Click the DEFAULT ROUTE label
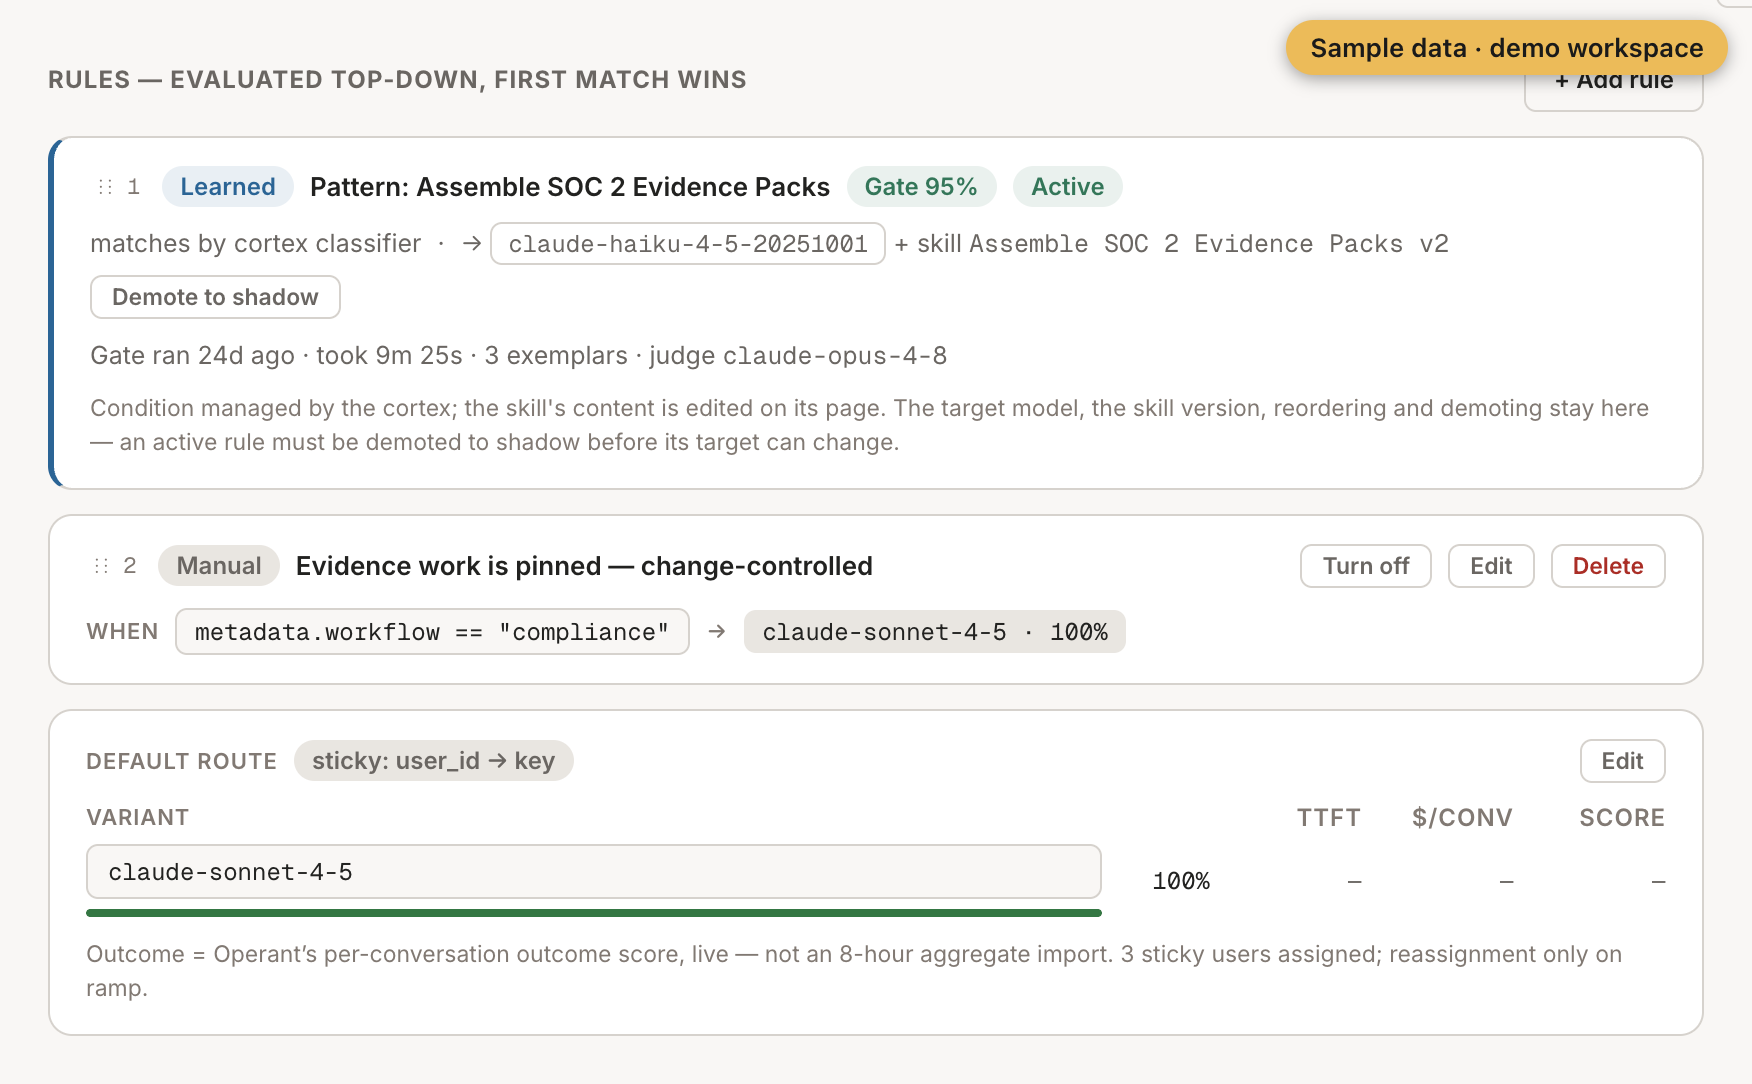Viewport: 1752px width, 1084px height. [x=182, y=762]
